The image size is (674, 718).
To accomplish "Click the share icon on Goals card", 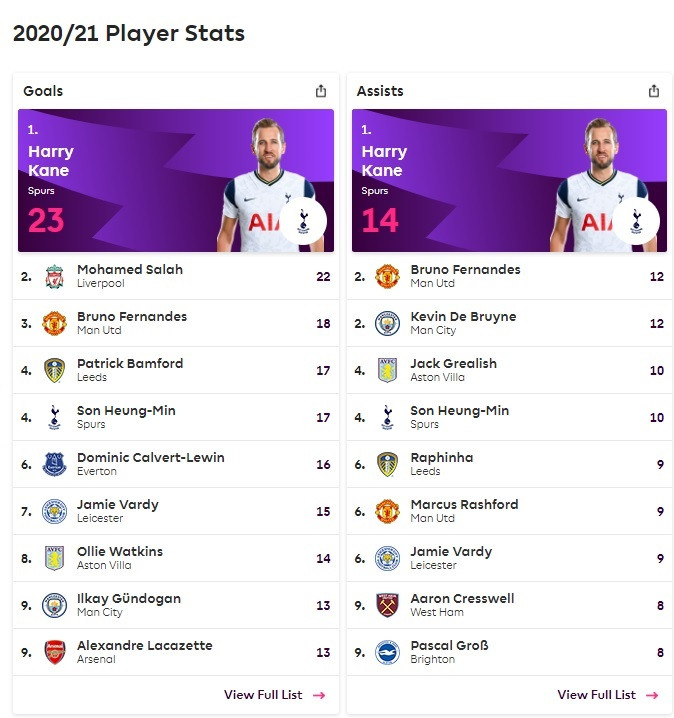I will click(321, 91).
